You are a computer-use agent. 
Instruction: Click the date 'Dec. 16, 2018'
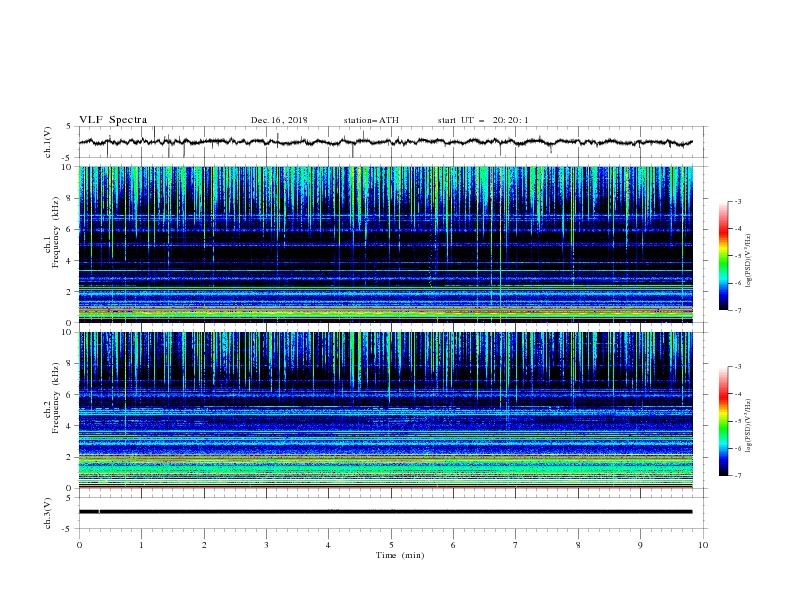coord(279,120)
